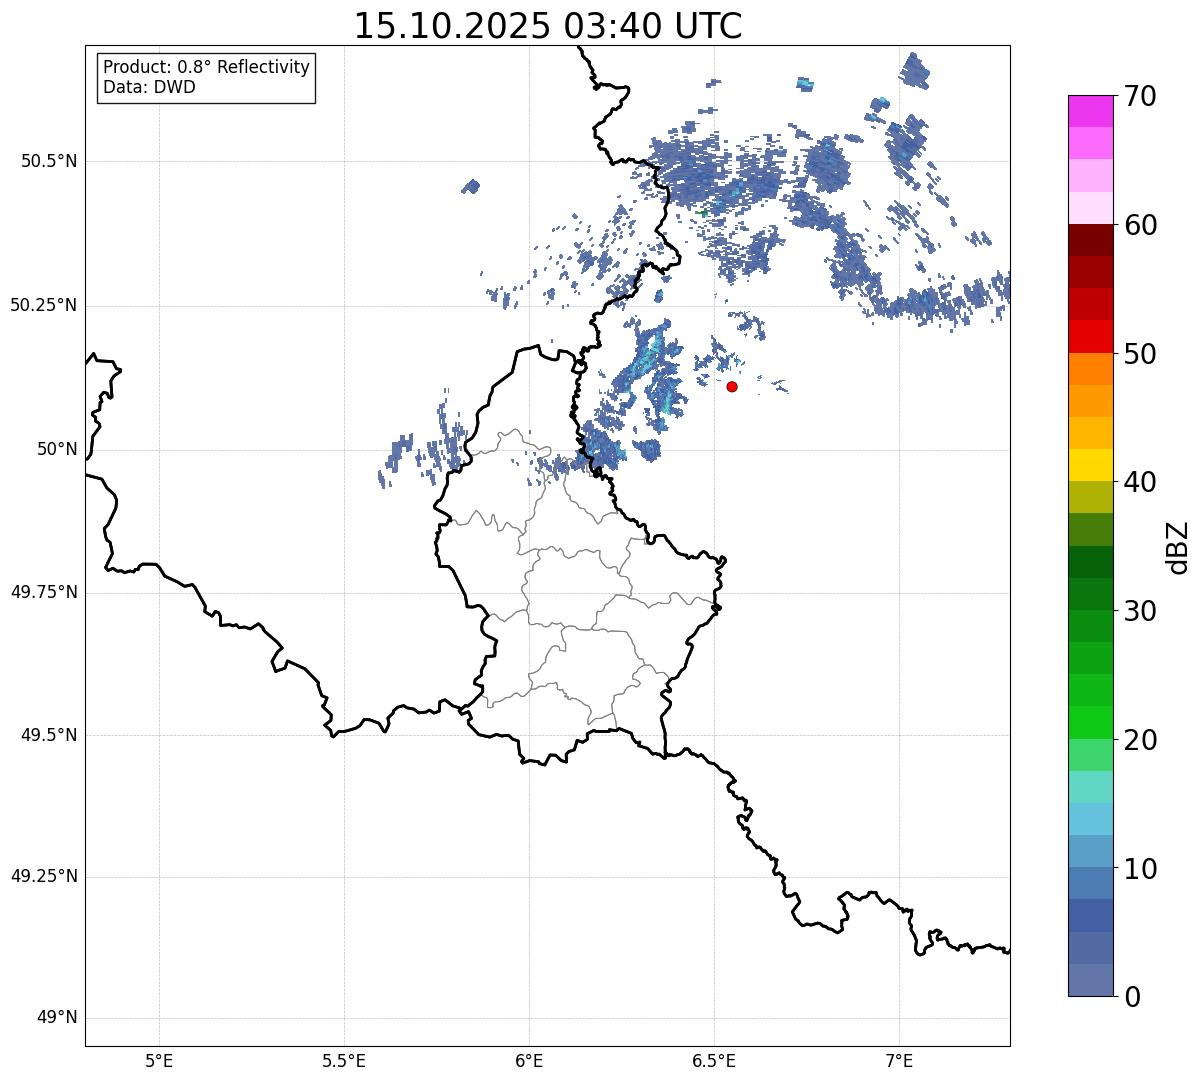Click the latitude label '50.5°N'

[x=48, y=161]
